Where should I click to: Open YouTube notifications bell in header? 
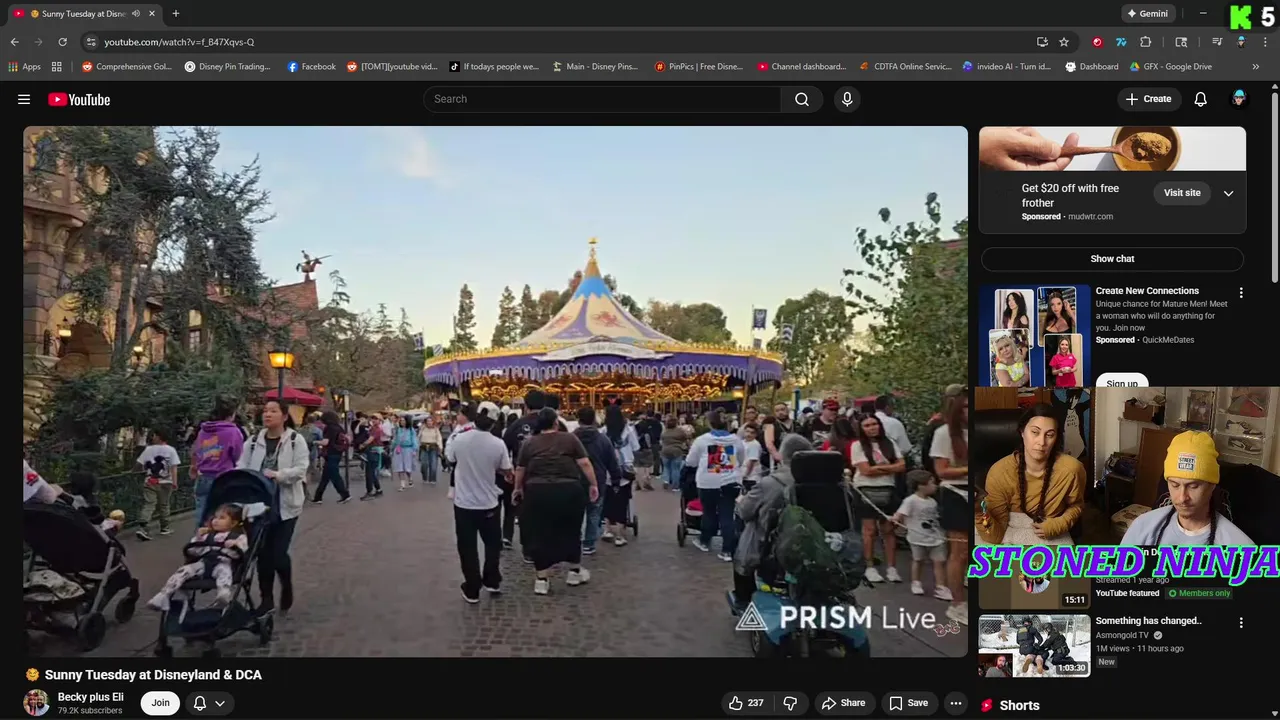(1200, 99)
